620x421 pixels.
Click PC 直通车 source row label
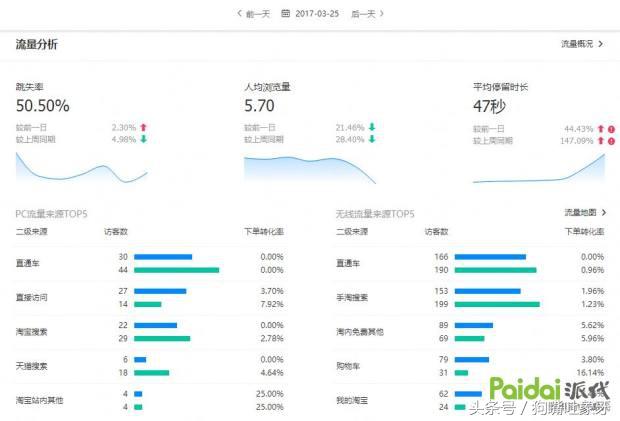(x=28, y=263)
